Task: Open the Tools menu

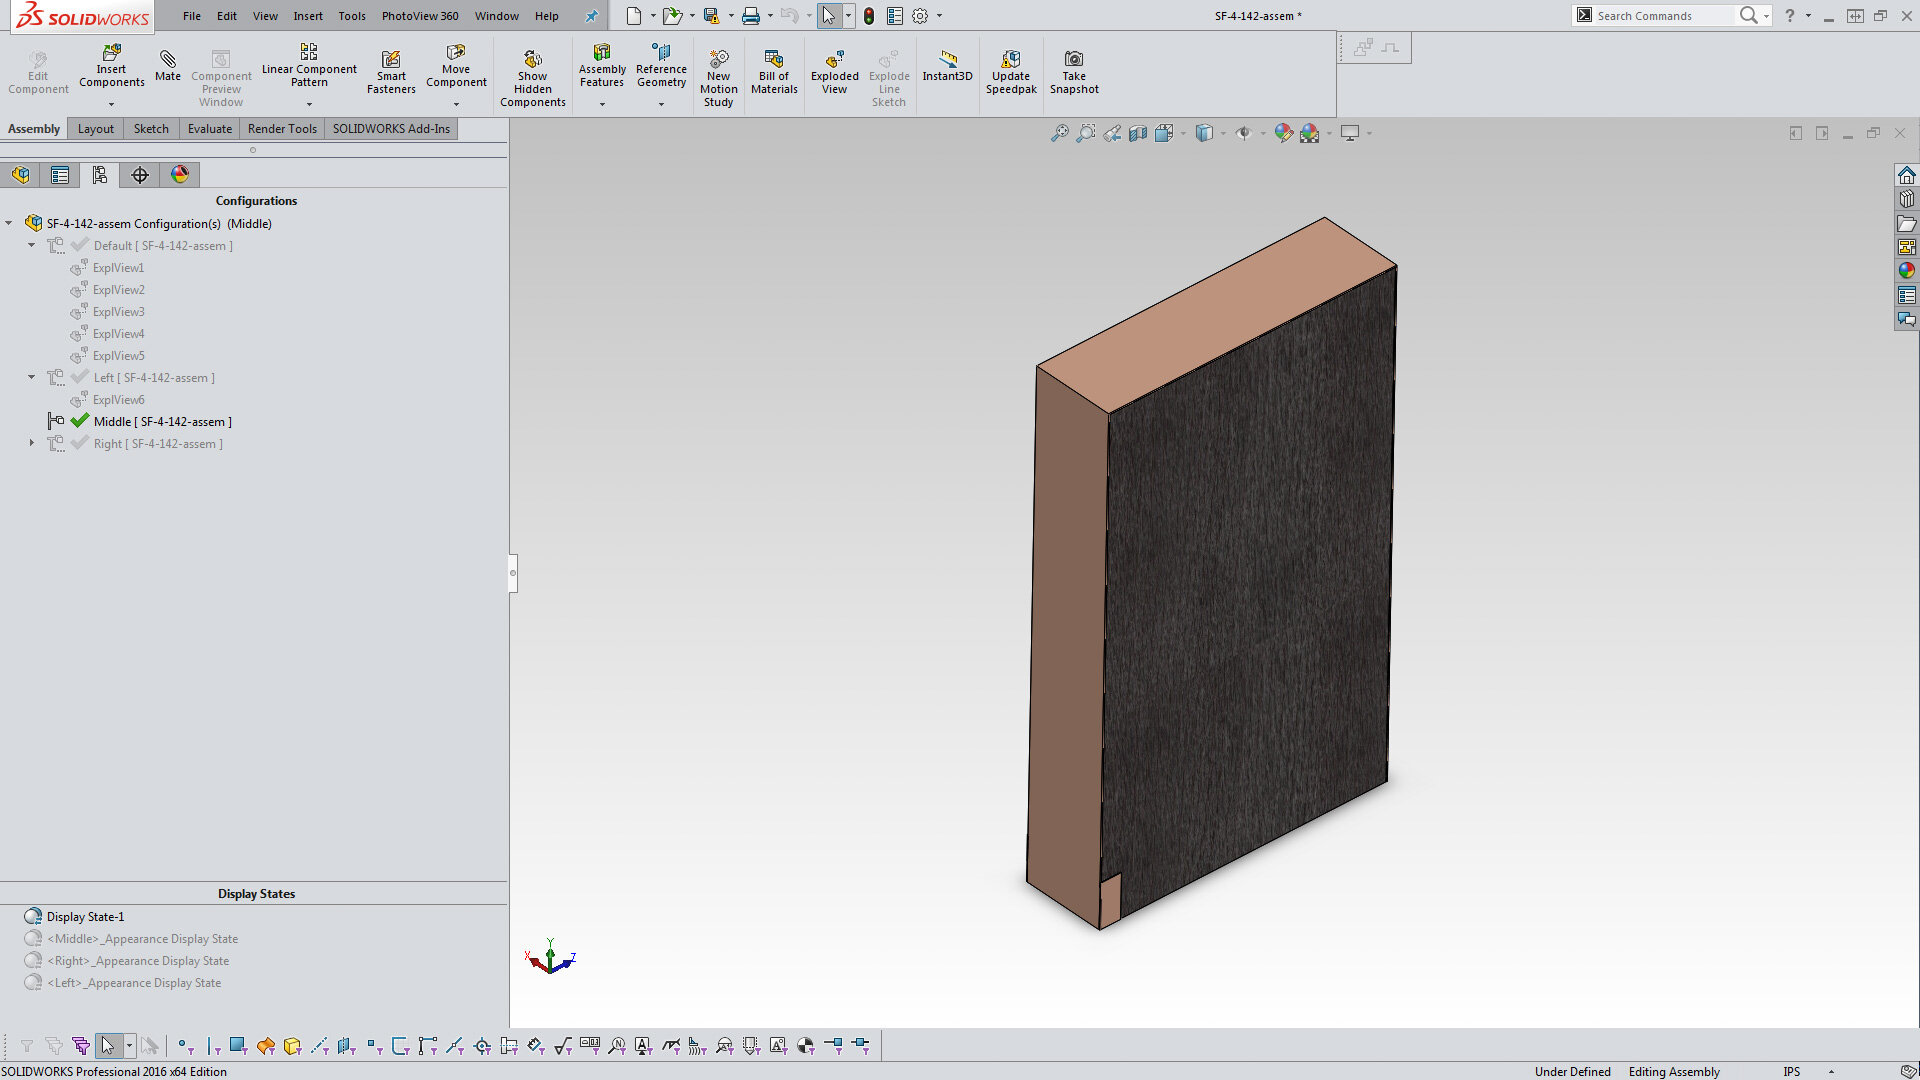Action: coord(352,16)
